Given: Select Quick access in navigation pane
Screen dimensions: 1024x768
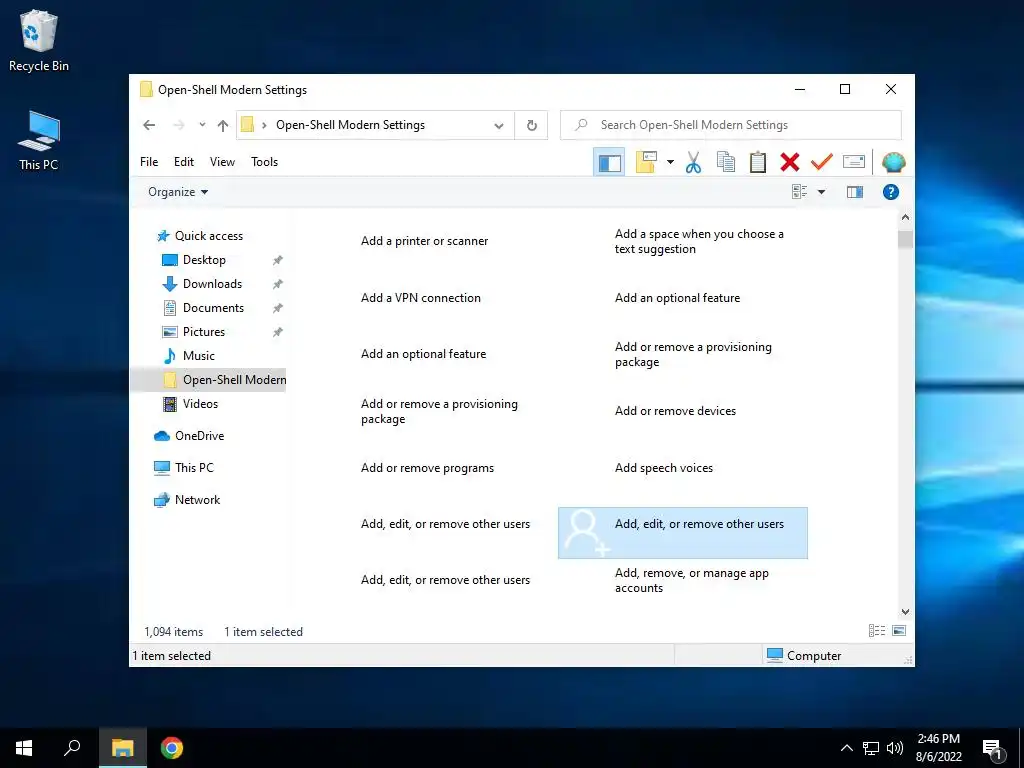Looking at the screenshot, I should coord(208,236).
